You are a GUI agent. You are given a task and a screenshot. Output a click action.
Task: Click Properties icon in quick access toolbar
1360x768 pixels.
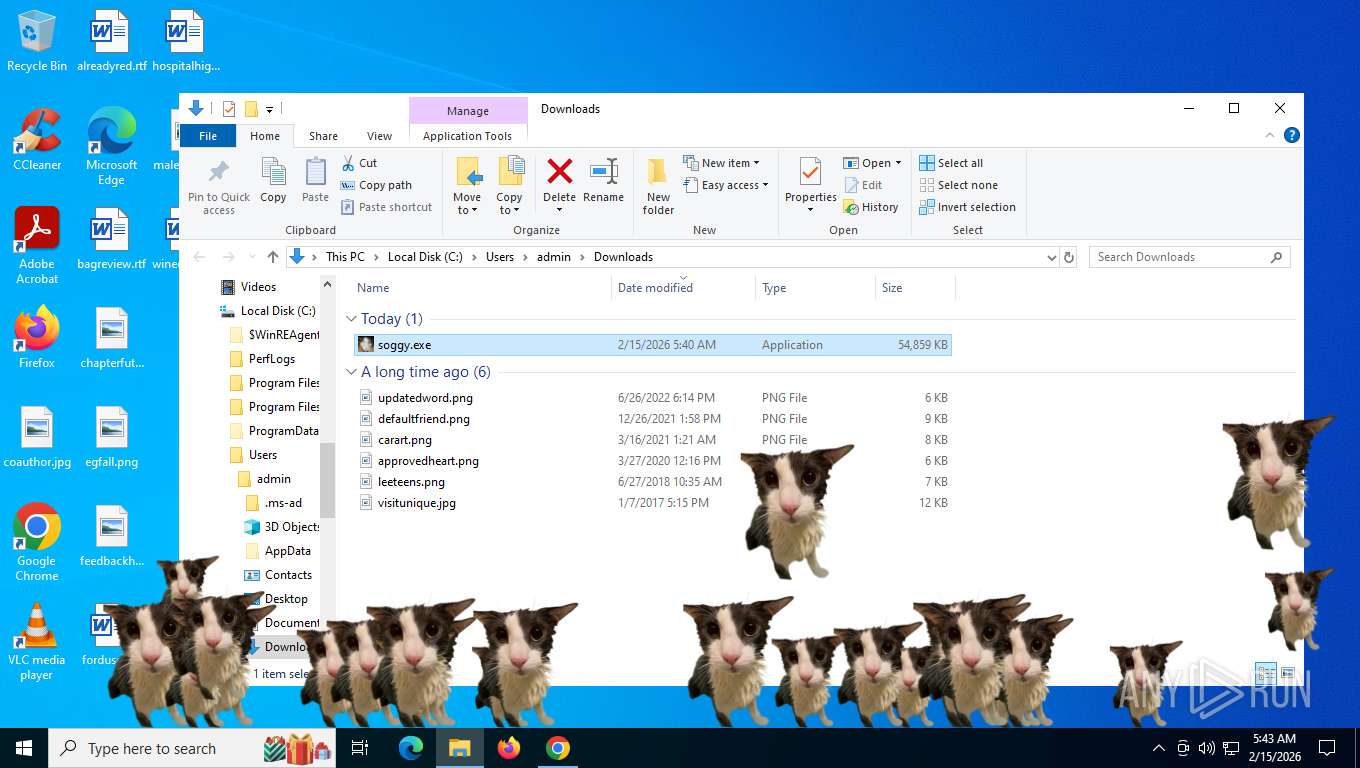(229, 109)
